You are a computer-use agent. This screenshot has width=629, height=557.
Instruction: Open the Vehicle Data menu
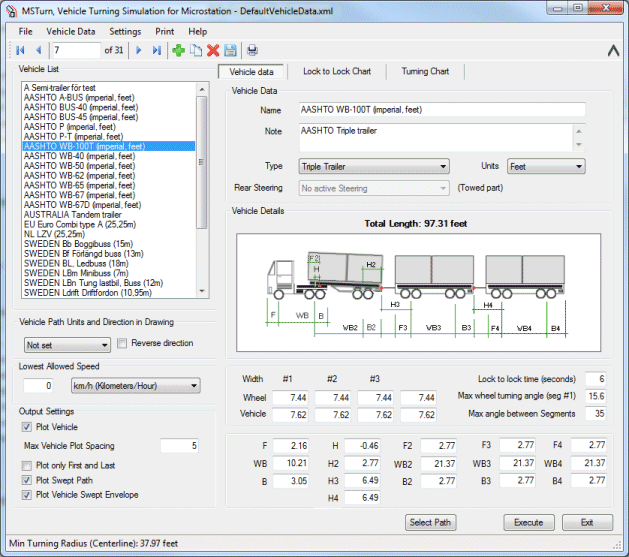coord(71,32)
